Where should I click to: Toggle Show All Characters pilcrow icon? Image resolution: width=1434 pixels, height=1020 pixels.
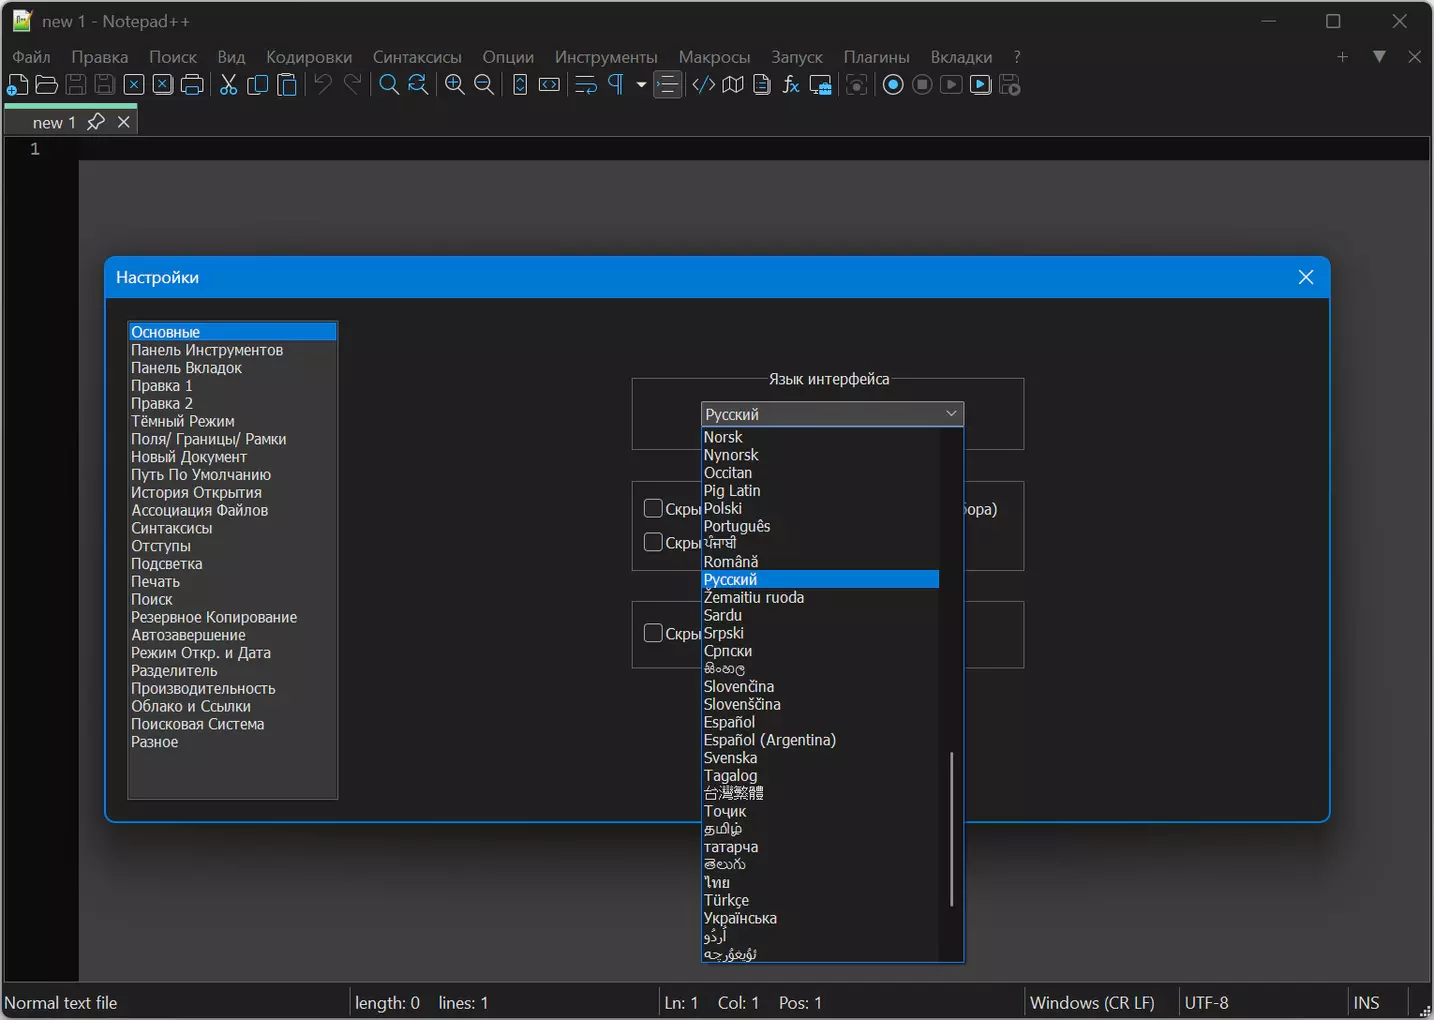(616, 85)
